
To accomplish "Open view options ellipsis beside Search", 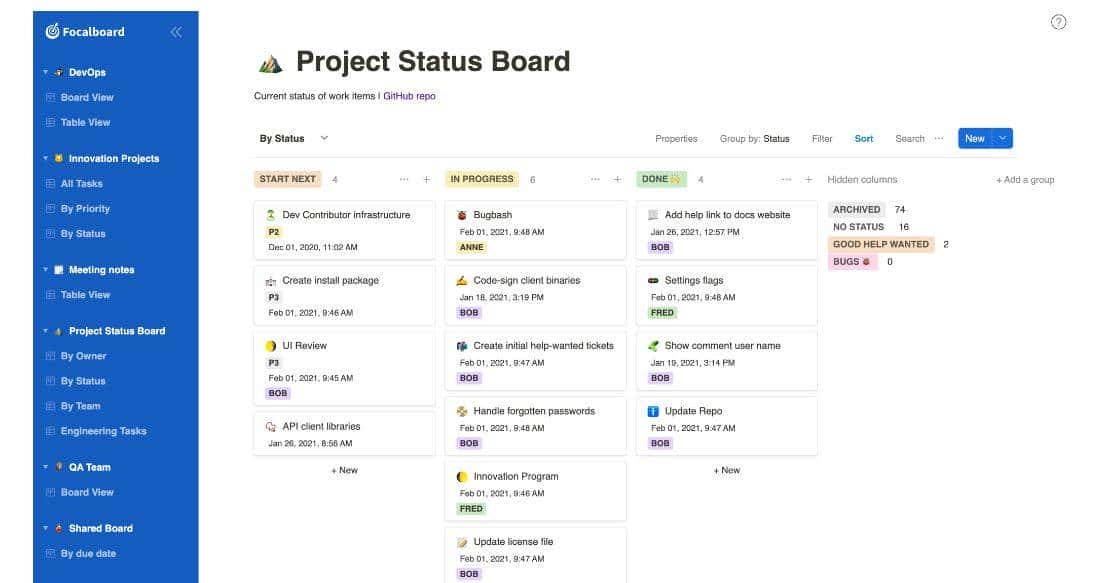I will pyautogui.click(x=939, y=138).
